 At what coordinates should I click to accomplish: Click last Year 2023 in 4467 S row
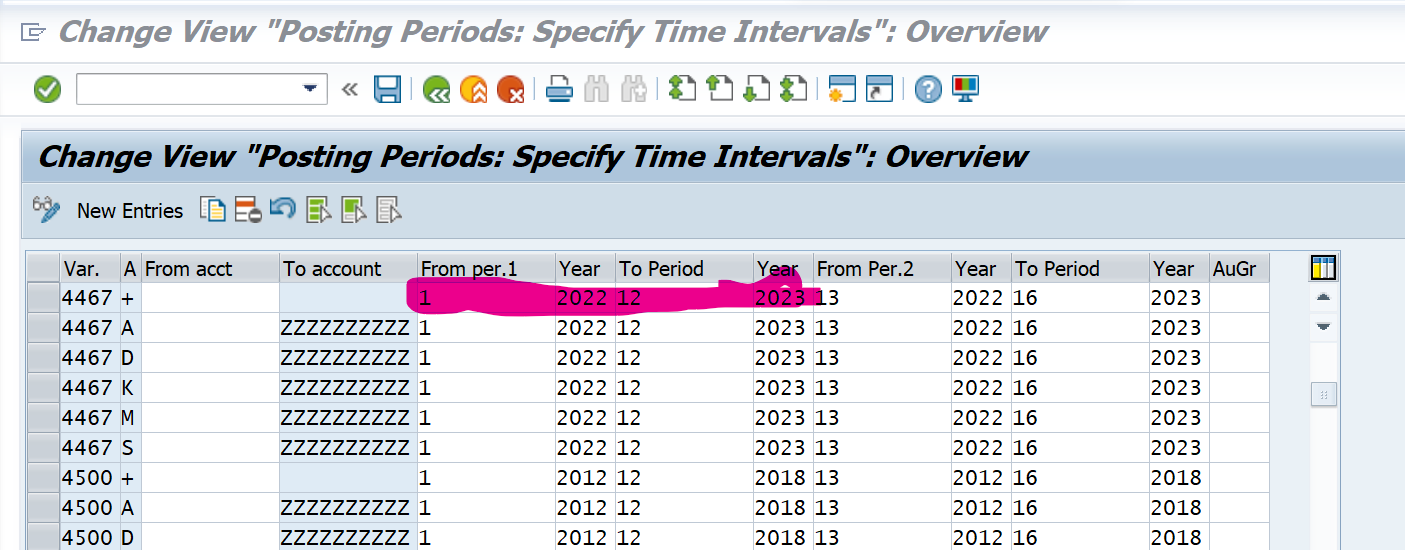tap(1179, 448)
